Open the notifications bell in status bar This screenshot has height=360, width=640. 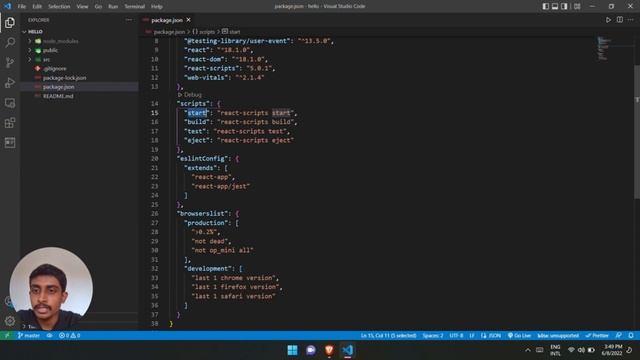pyautogui.click(x=631, y=336)
